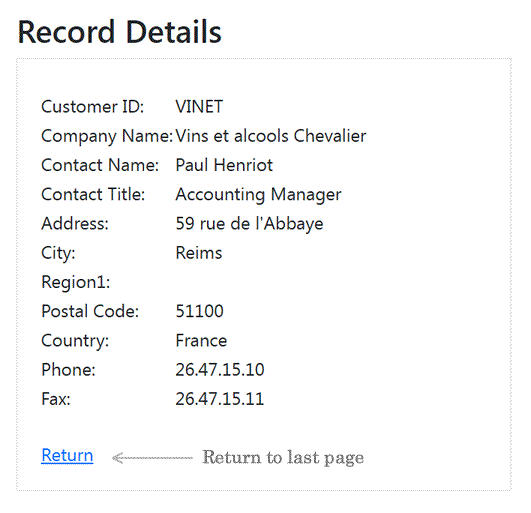Click the Return link
Screen dimensions: 531x513
pos(67,455)
